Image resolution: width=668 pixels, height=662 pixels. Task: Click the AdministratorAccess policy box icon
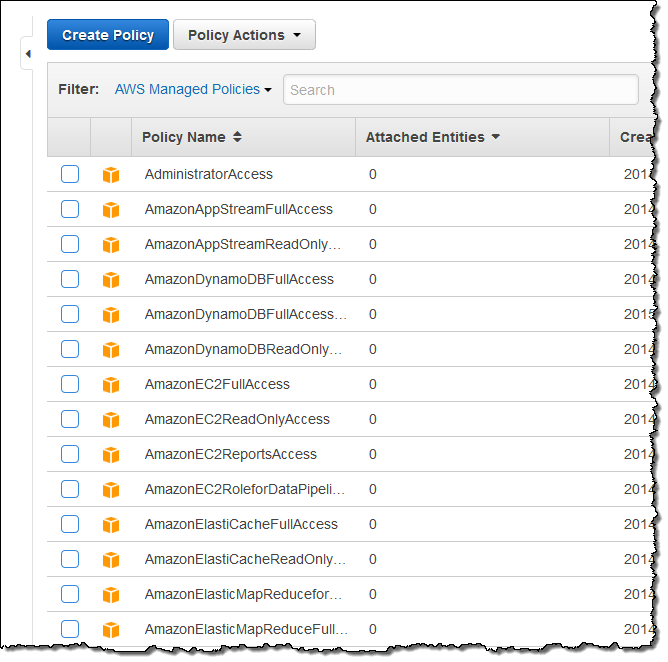(111, 175)
